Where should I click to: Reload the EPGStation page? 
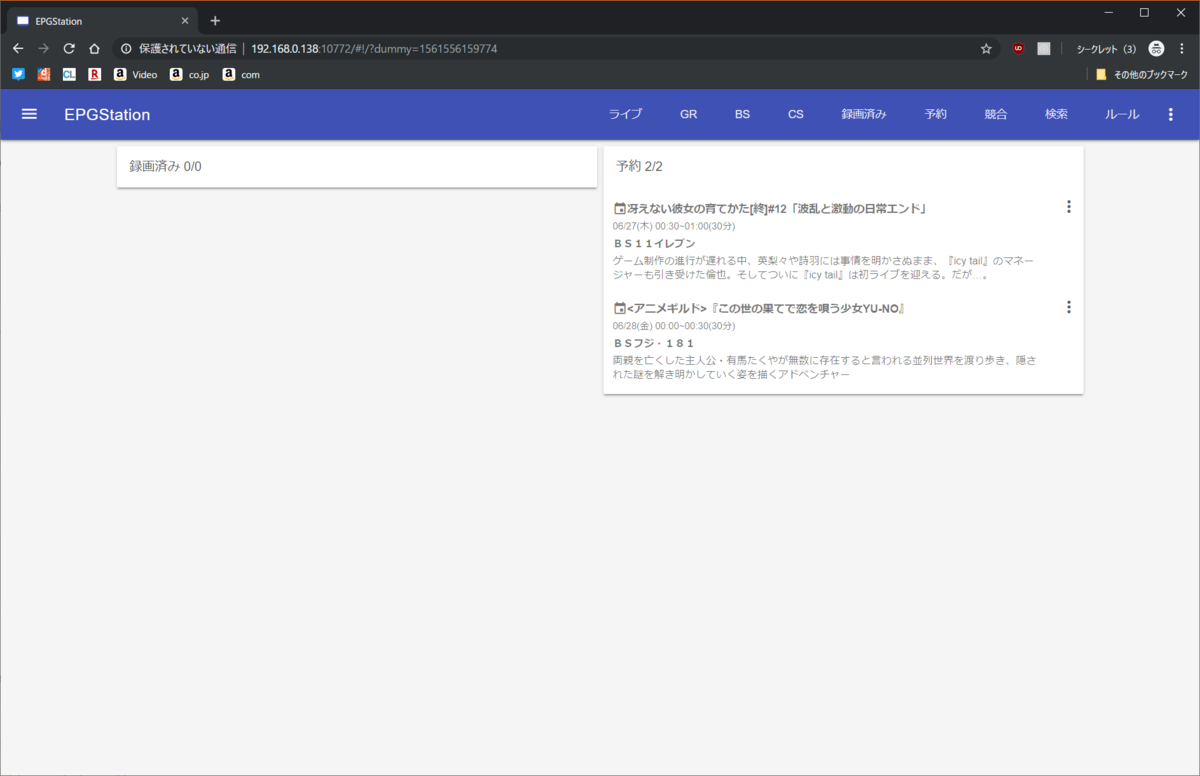pos(68,48)
